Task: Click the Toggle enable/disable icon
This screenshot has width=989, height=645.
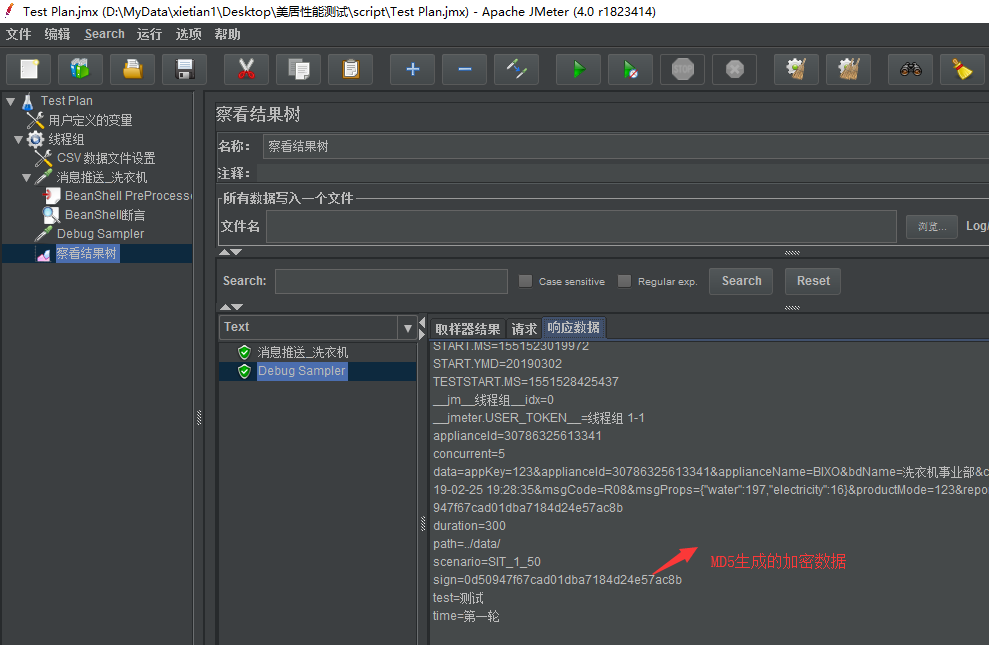Action: (517, 69)
